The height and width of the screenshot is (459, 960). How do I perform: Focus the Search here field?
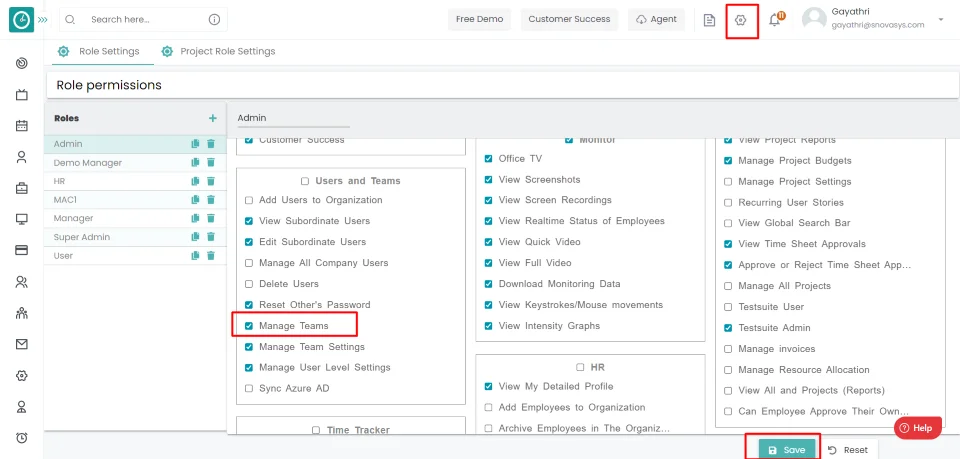pos(143,20)
